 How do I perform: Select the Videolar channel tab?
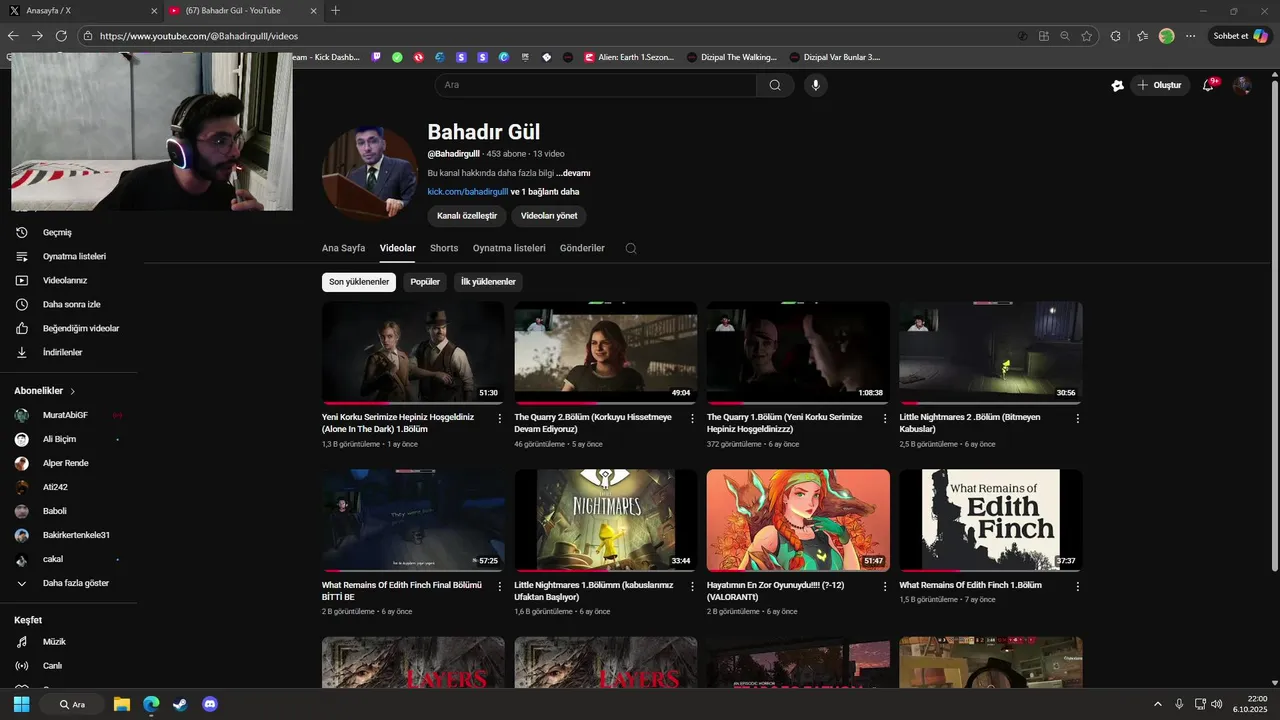point(398,248)
